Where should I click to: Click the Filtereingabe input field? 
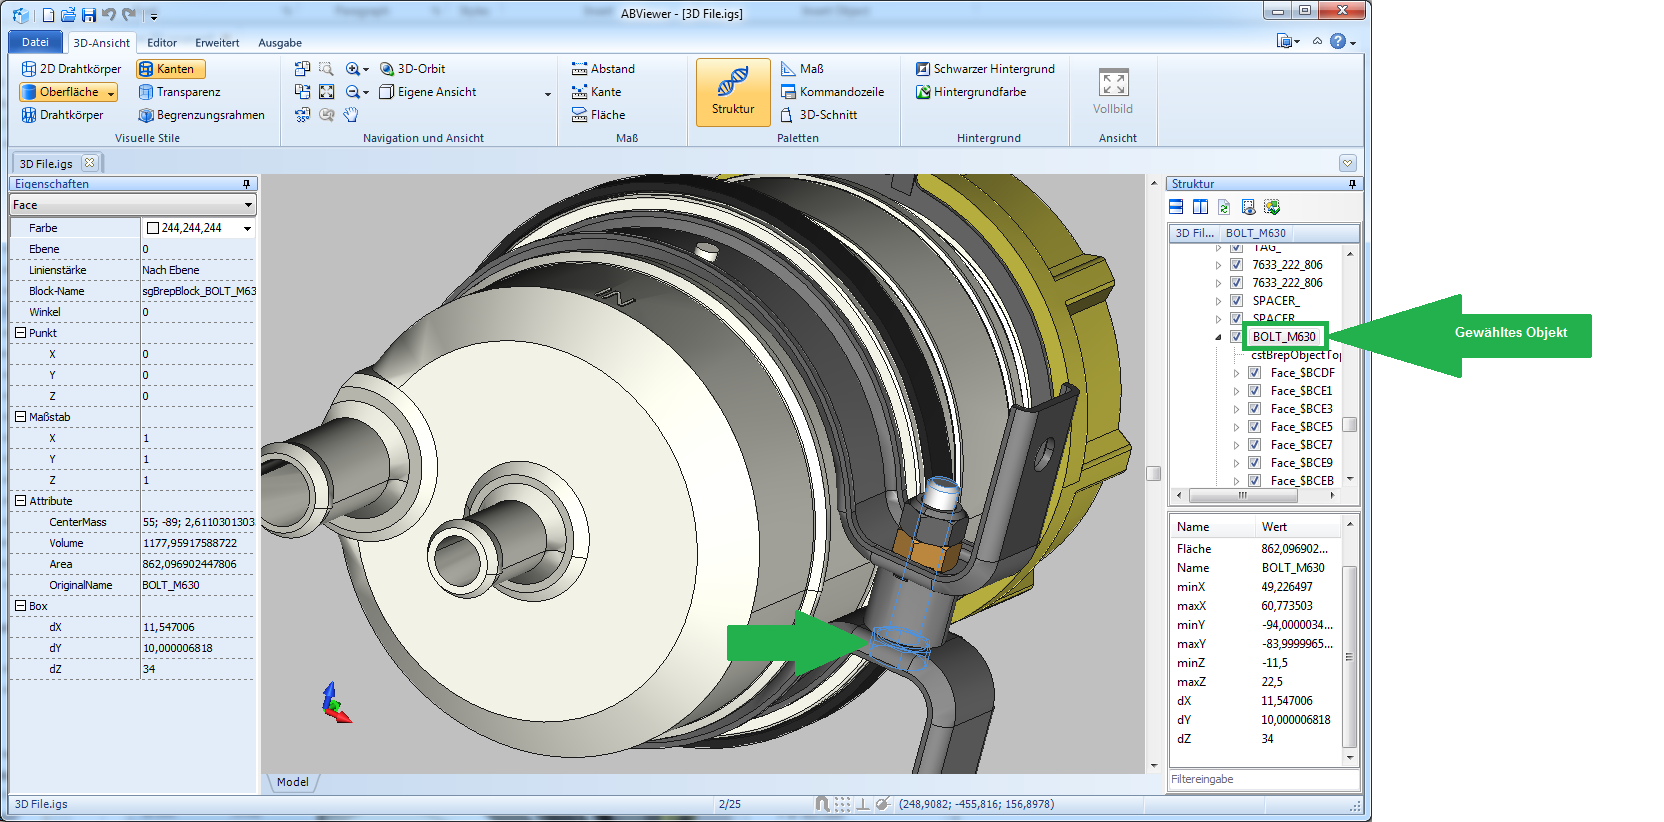(1263, 780)
